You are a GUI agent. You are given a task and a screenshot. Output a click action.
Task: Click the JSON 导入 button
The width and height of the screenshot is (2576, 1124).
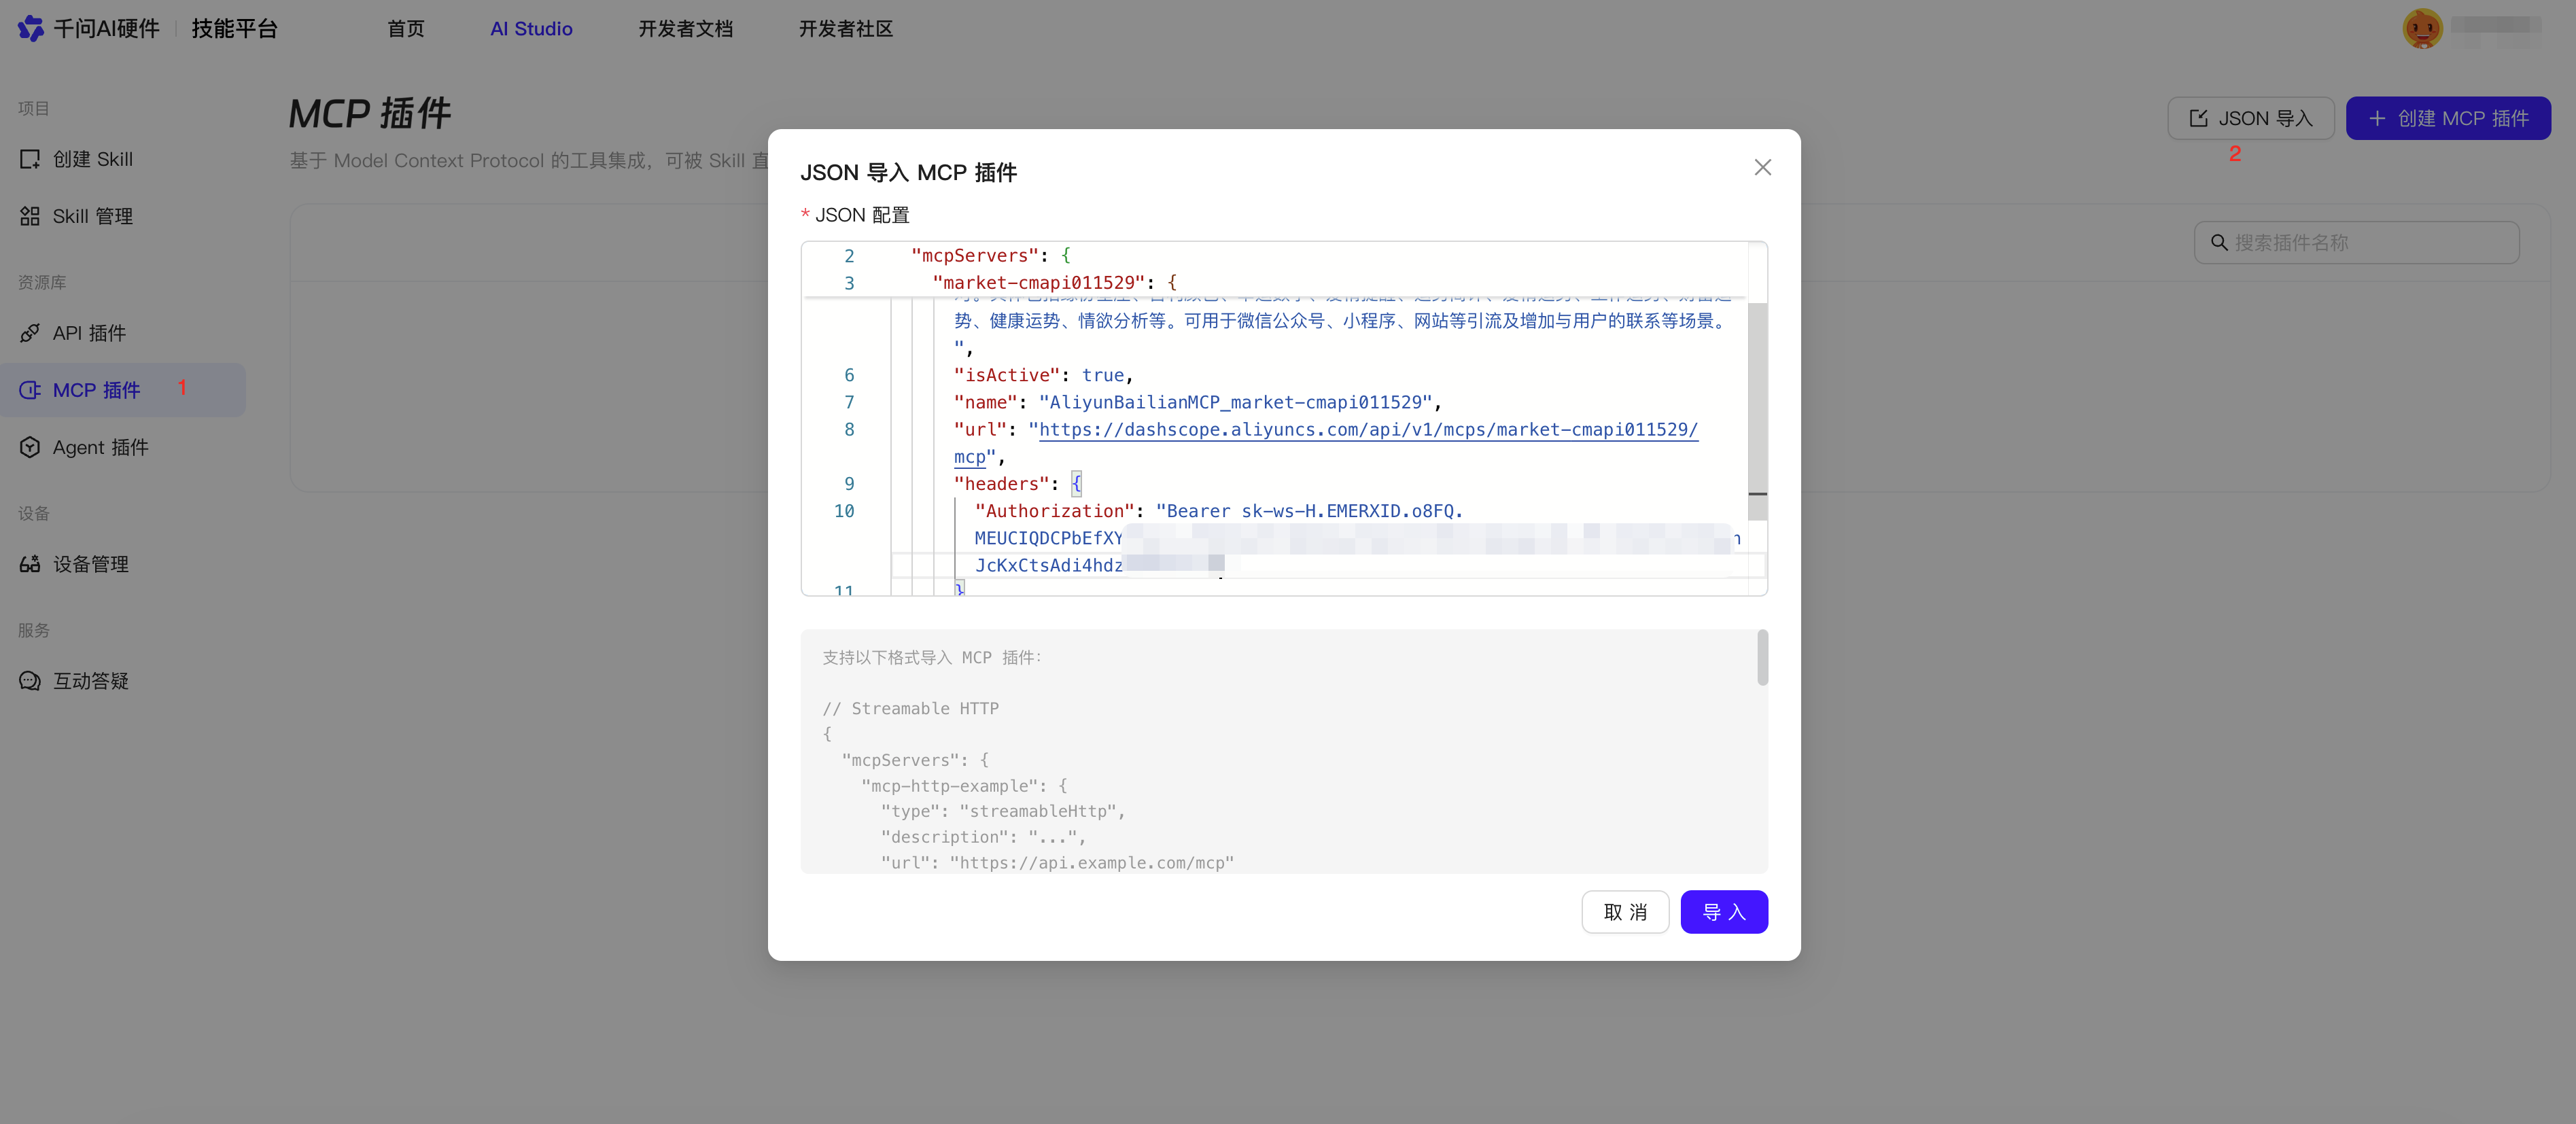(2251, 118)
